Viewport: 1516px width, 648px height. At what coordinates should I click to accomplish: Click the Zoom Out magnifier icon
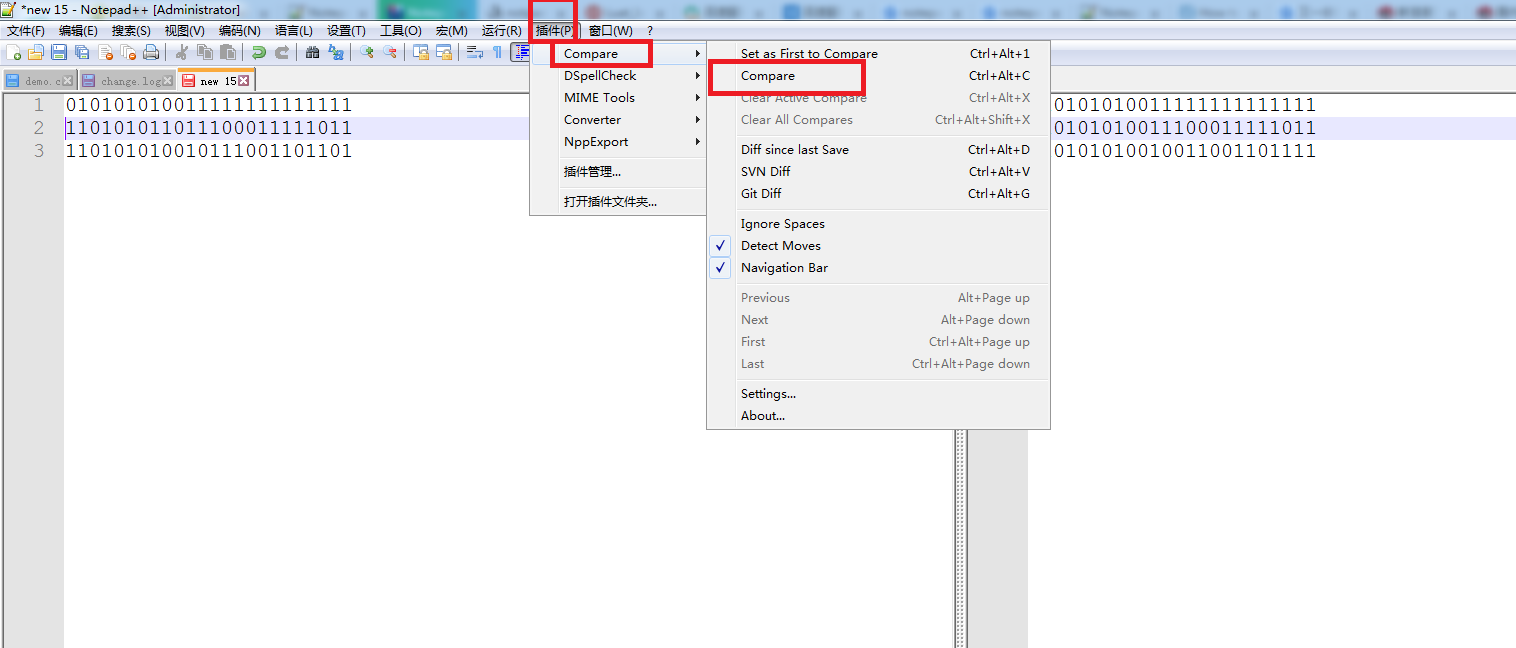tap(390, 53)
